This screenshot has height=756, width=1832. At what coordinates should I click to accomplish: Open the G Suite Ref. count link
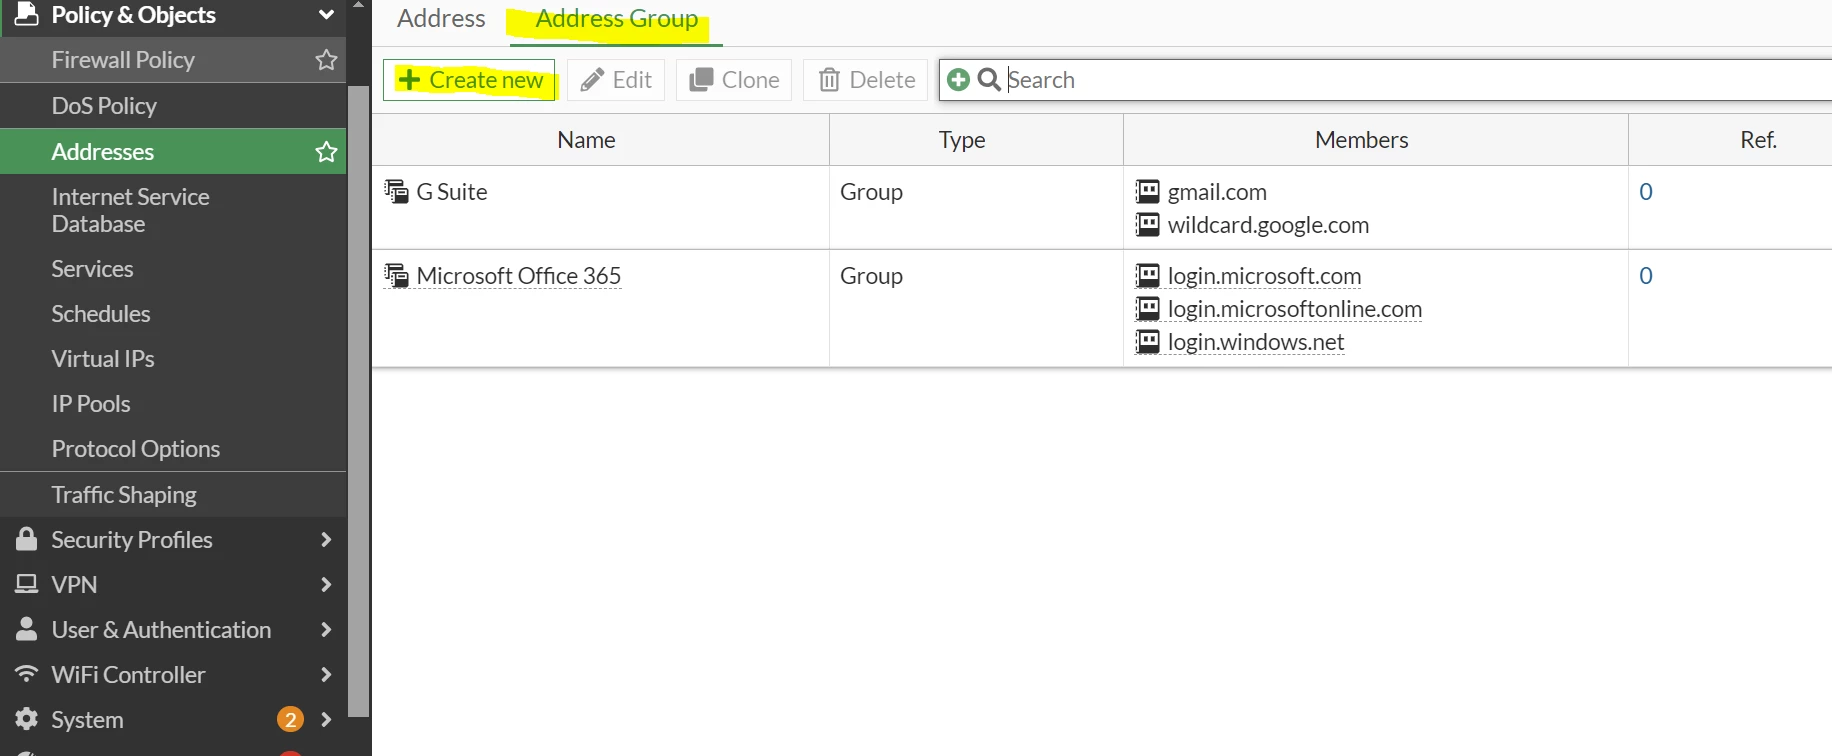1646,192
